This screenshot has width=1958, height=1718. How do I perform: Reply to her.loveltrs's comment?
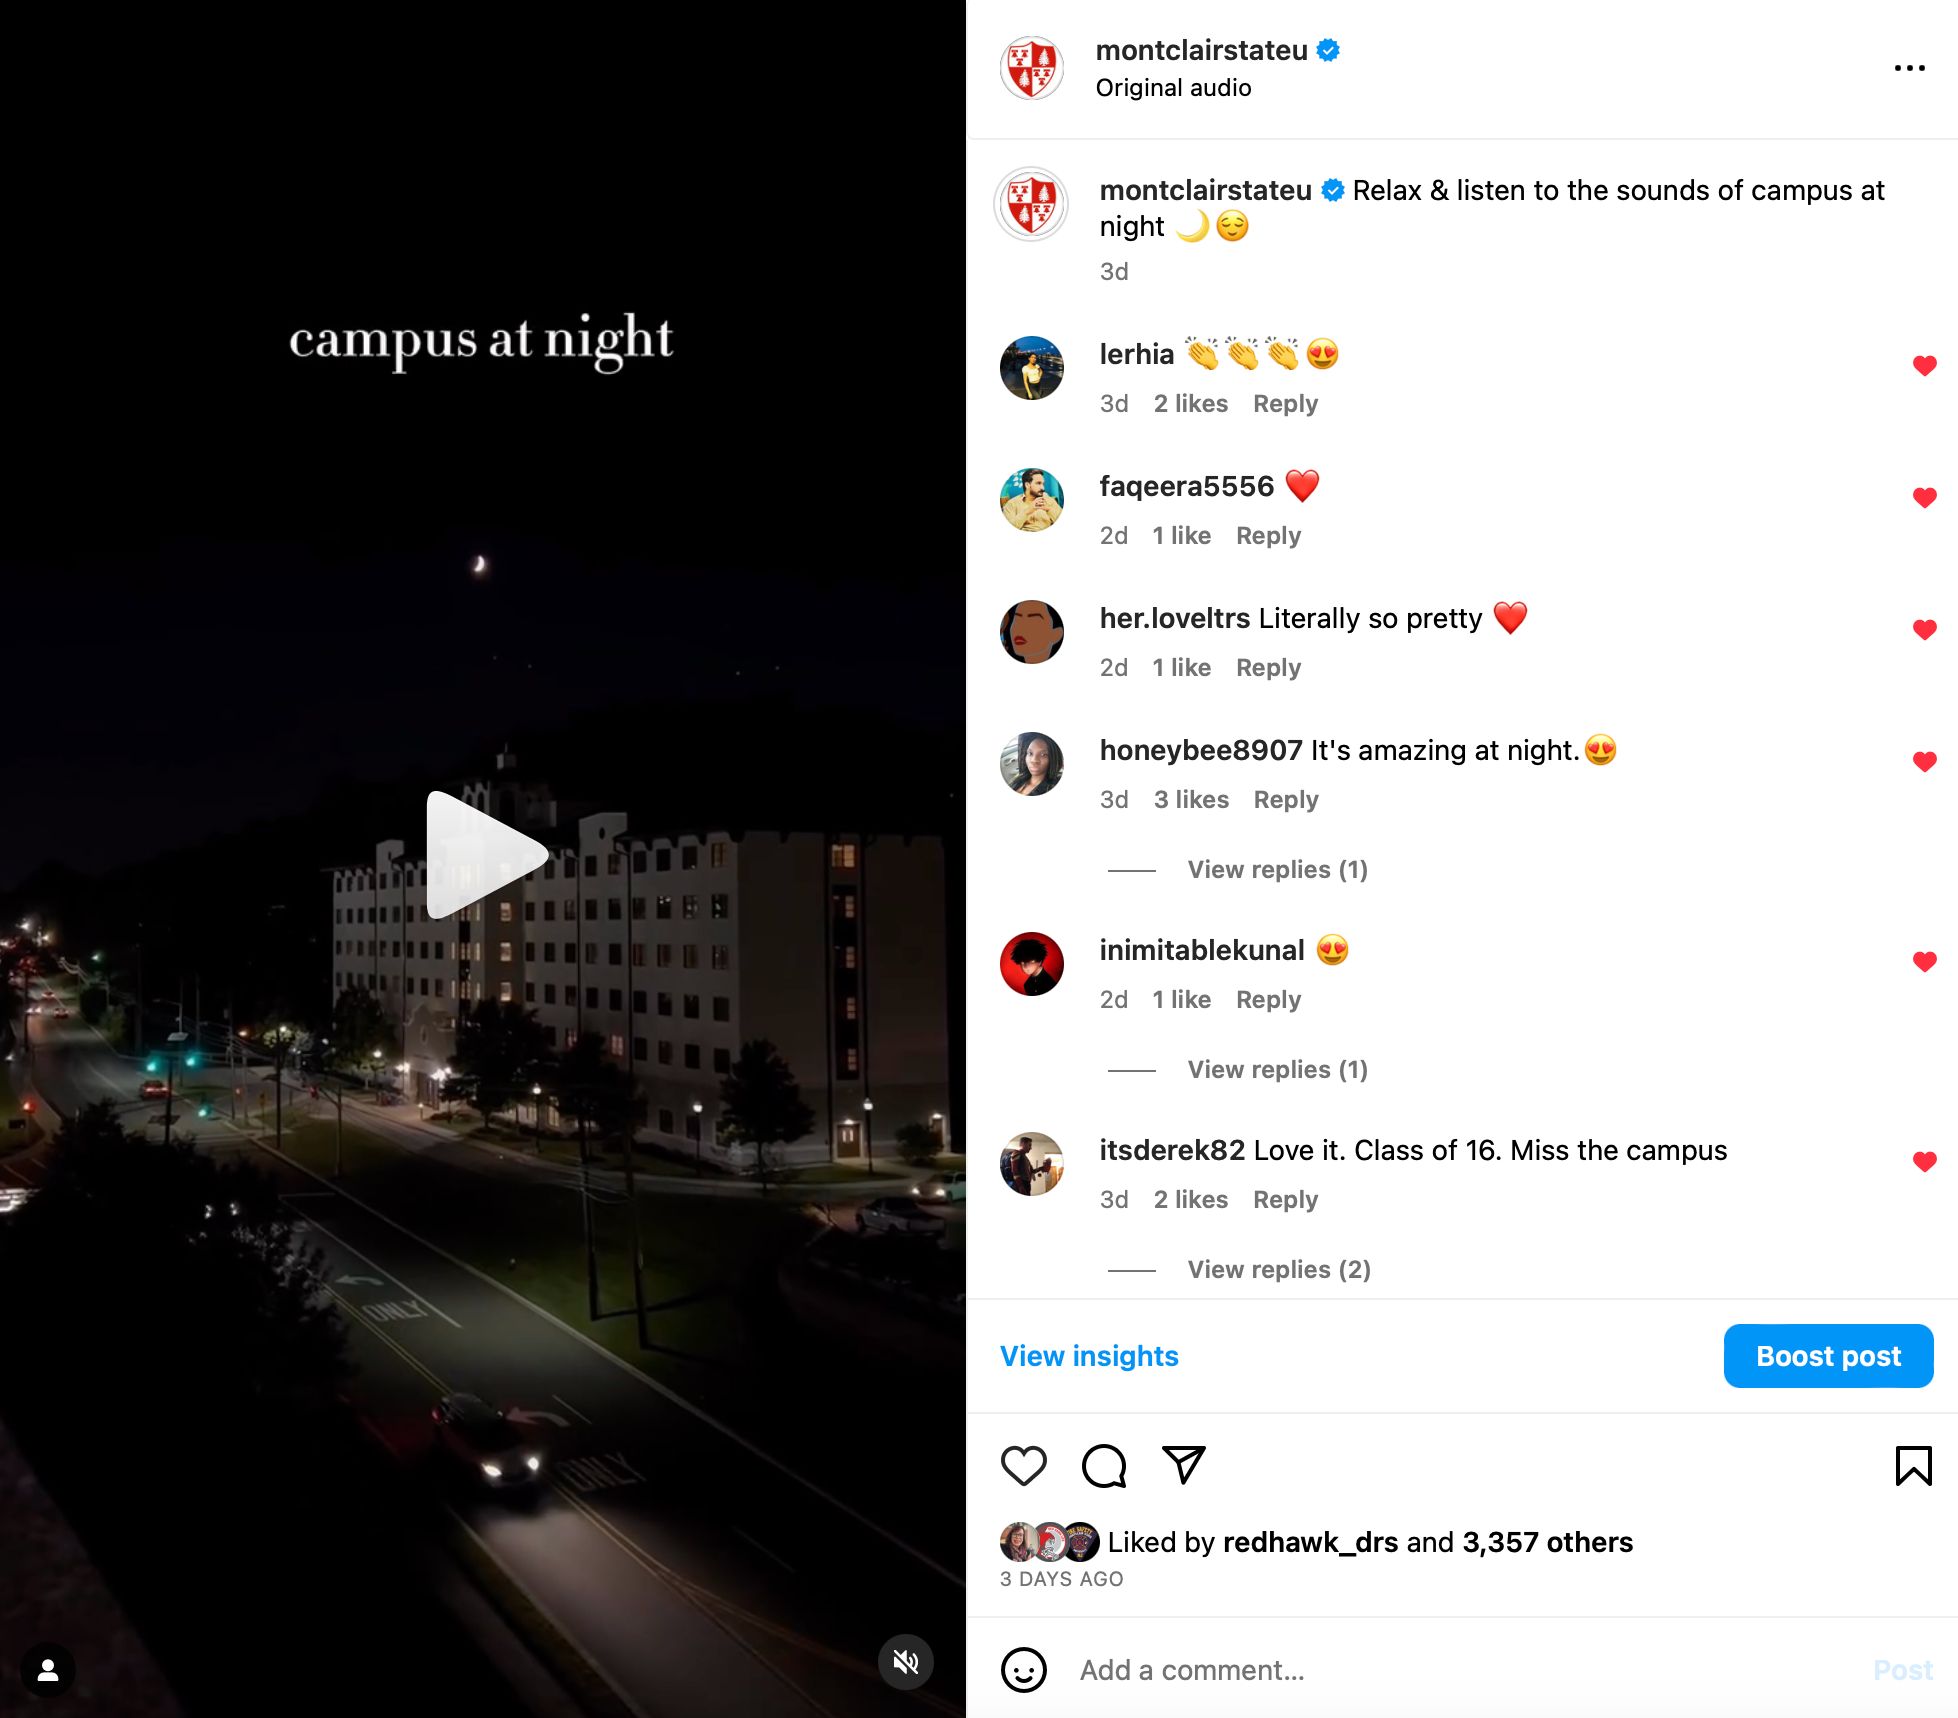1268,668
